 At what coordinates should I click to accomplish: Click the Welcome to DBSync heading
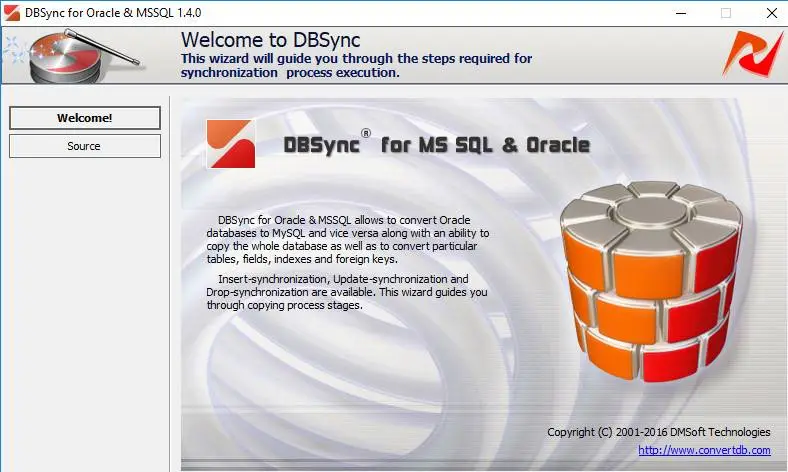[x=270, y=40]
